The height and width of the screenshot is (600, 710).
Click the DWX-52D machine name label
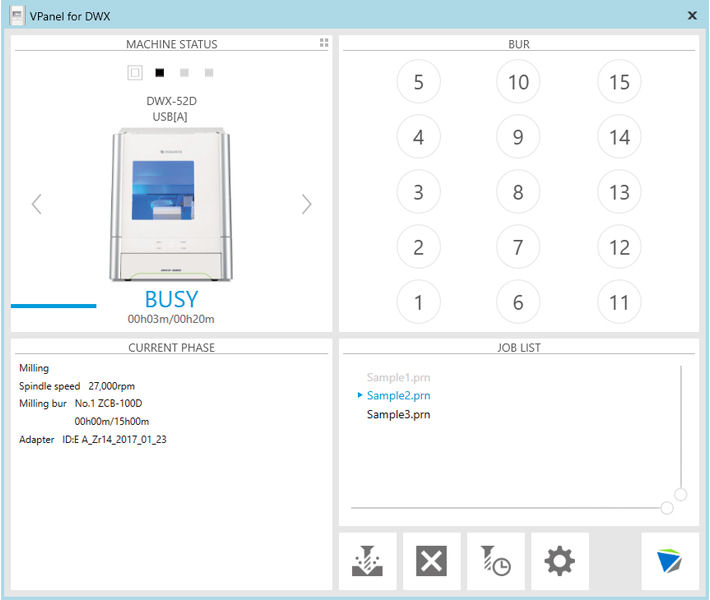171,101
